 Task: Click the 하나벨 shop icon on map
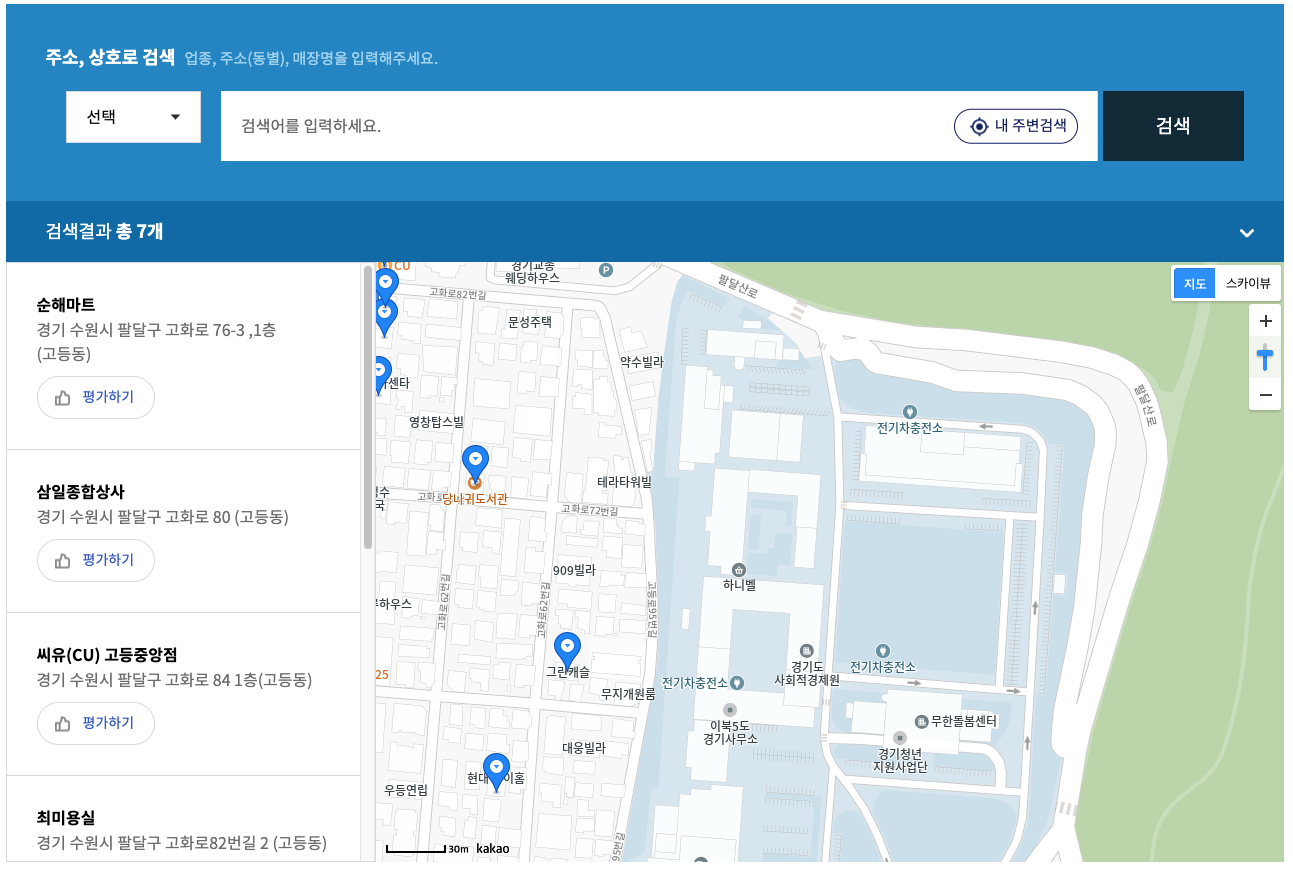tap(739, 569)
